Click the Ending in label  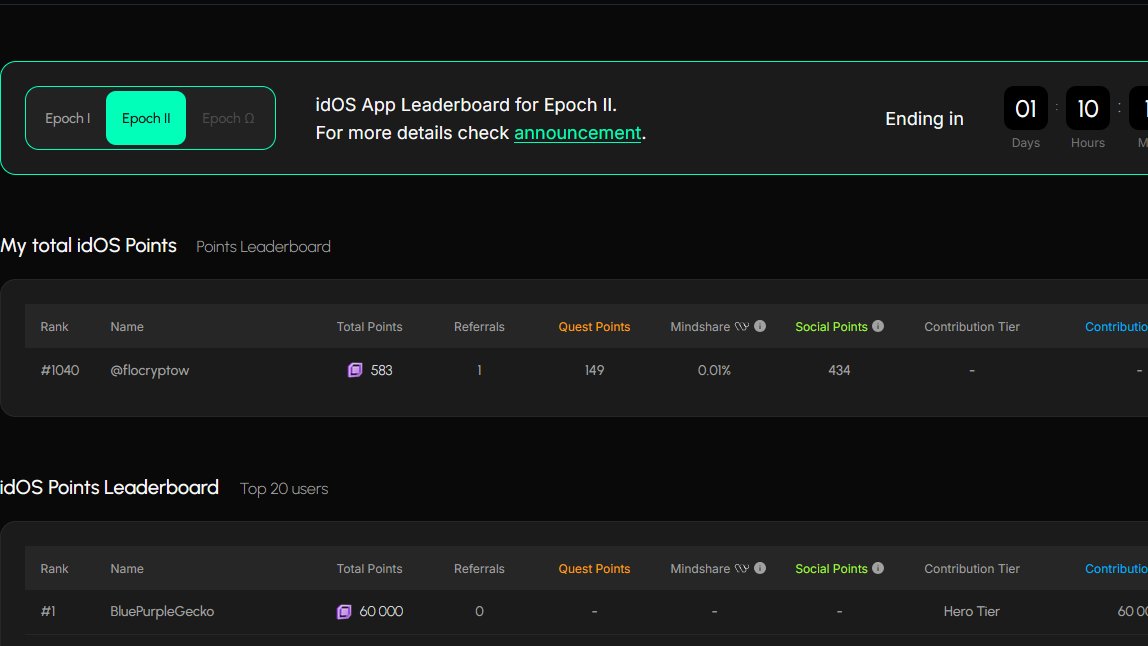[924, 119]
